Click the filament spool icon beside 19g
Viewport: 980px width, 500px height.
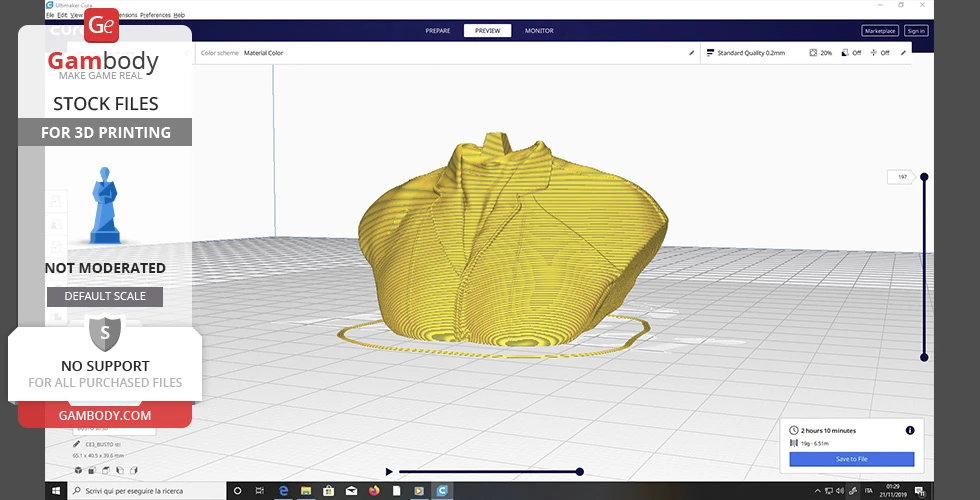(794, 443)
